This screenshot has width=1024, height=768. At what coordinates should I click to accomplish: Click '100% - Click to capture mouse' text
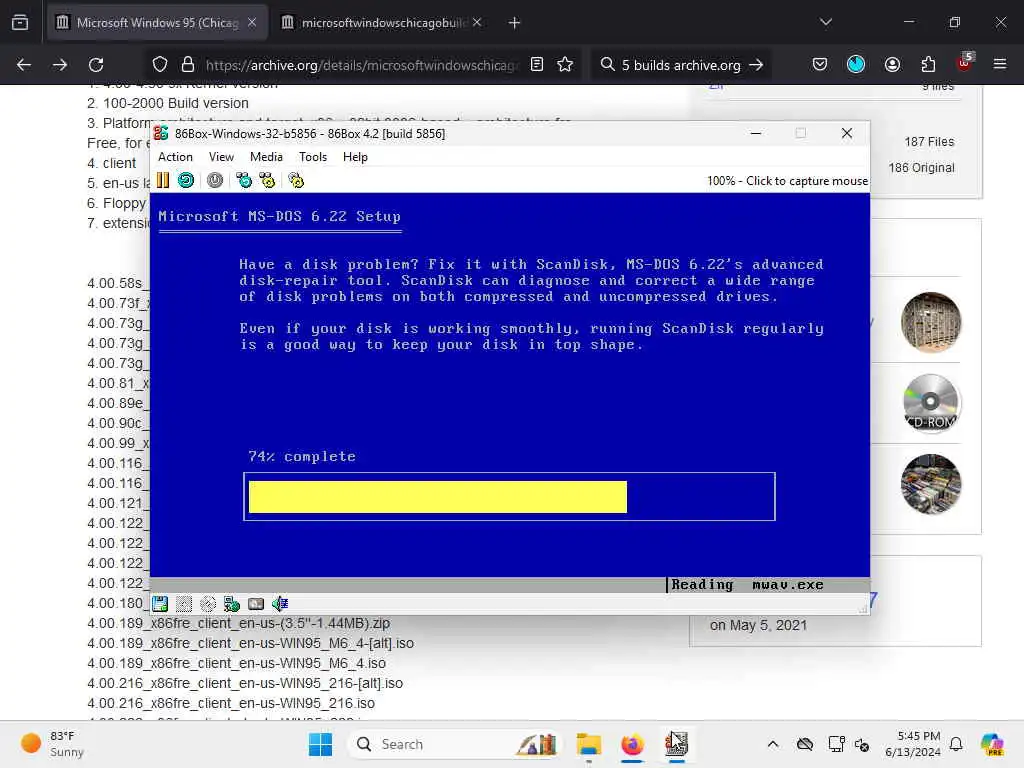[x=787, y=181]
